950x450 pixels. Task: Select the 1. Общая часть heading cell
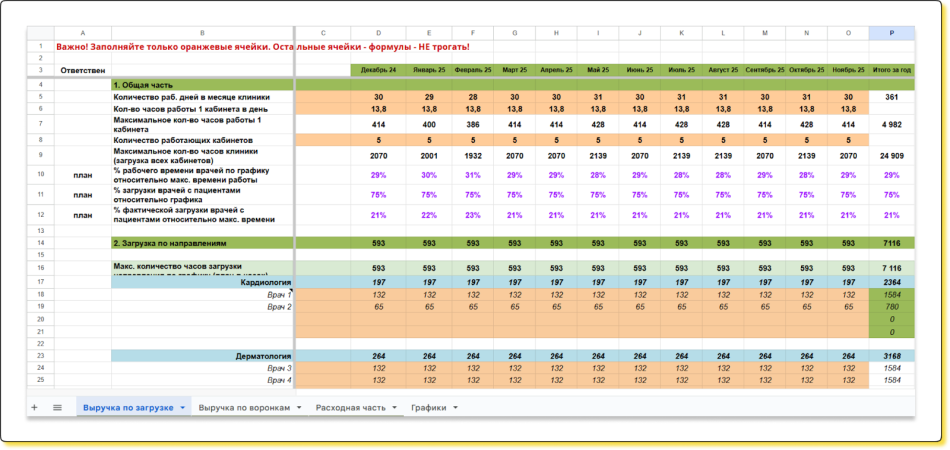pos(203,85)
